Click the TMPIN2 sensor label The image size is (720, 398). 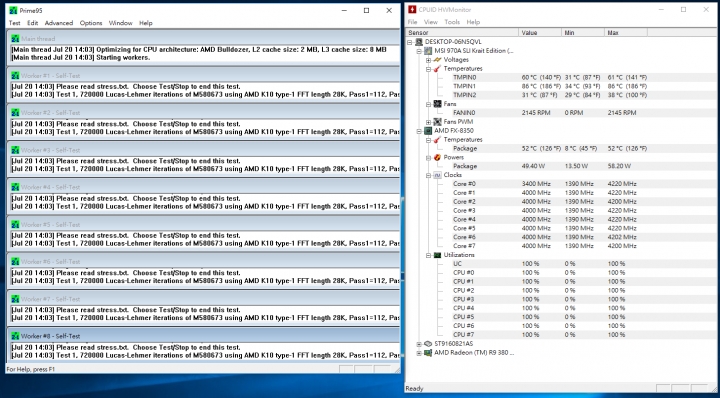click(464, 95)
